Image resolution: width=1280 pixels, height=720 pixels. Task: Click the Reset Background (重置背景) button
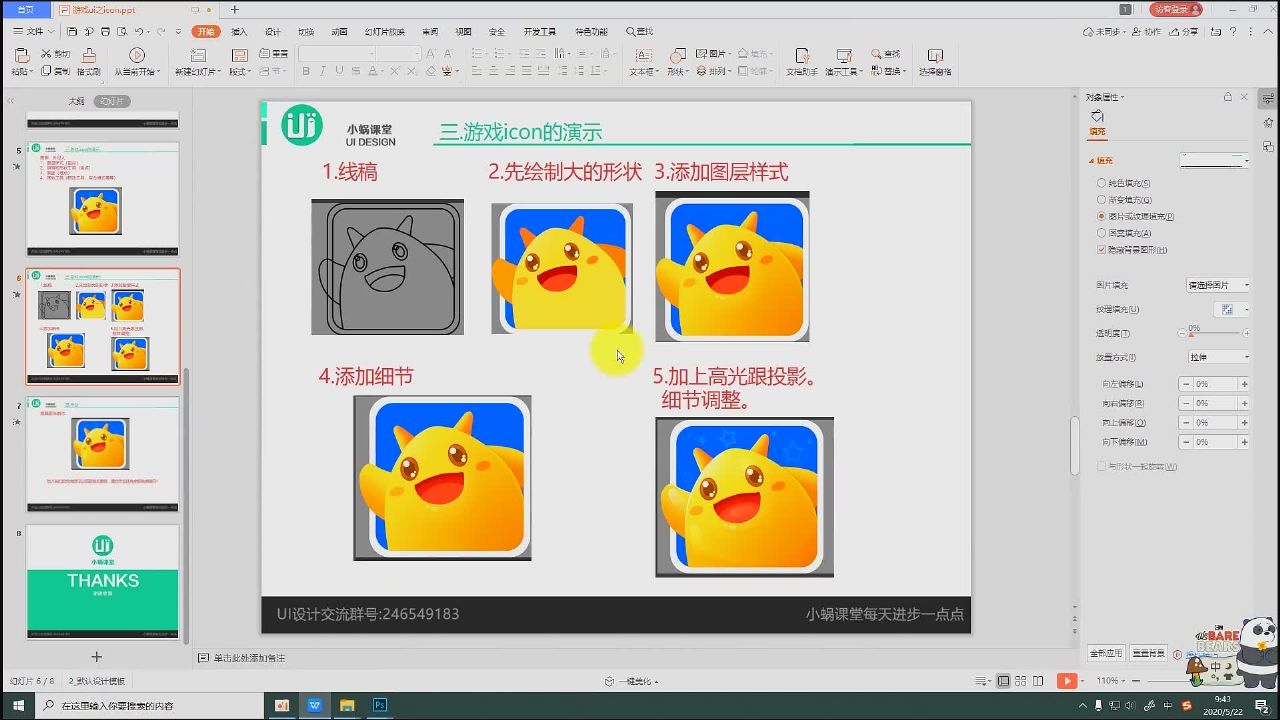pyautogui.click(x=1149, y=653)
